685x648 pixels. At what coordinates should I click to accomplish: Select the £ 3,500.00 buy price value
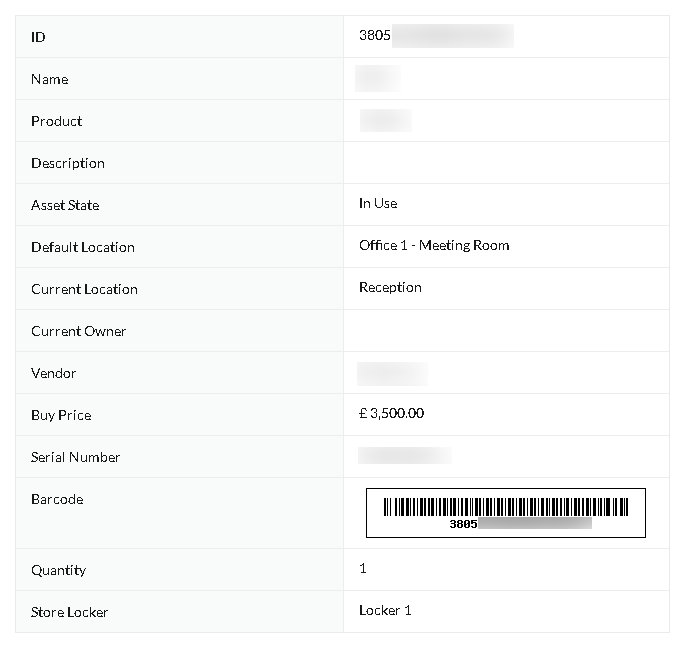pos(391,413)
